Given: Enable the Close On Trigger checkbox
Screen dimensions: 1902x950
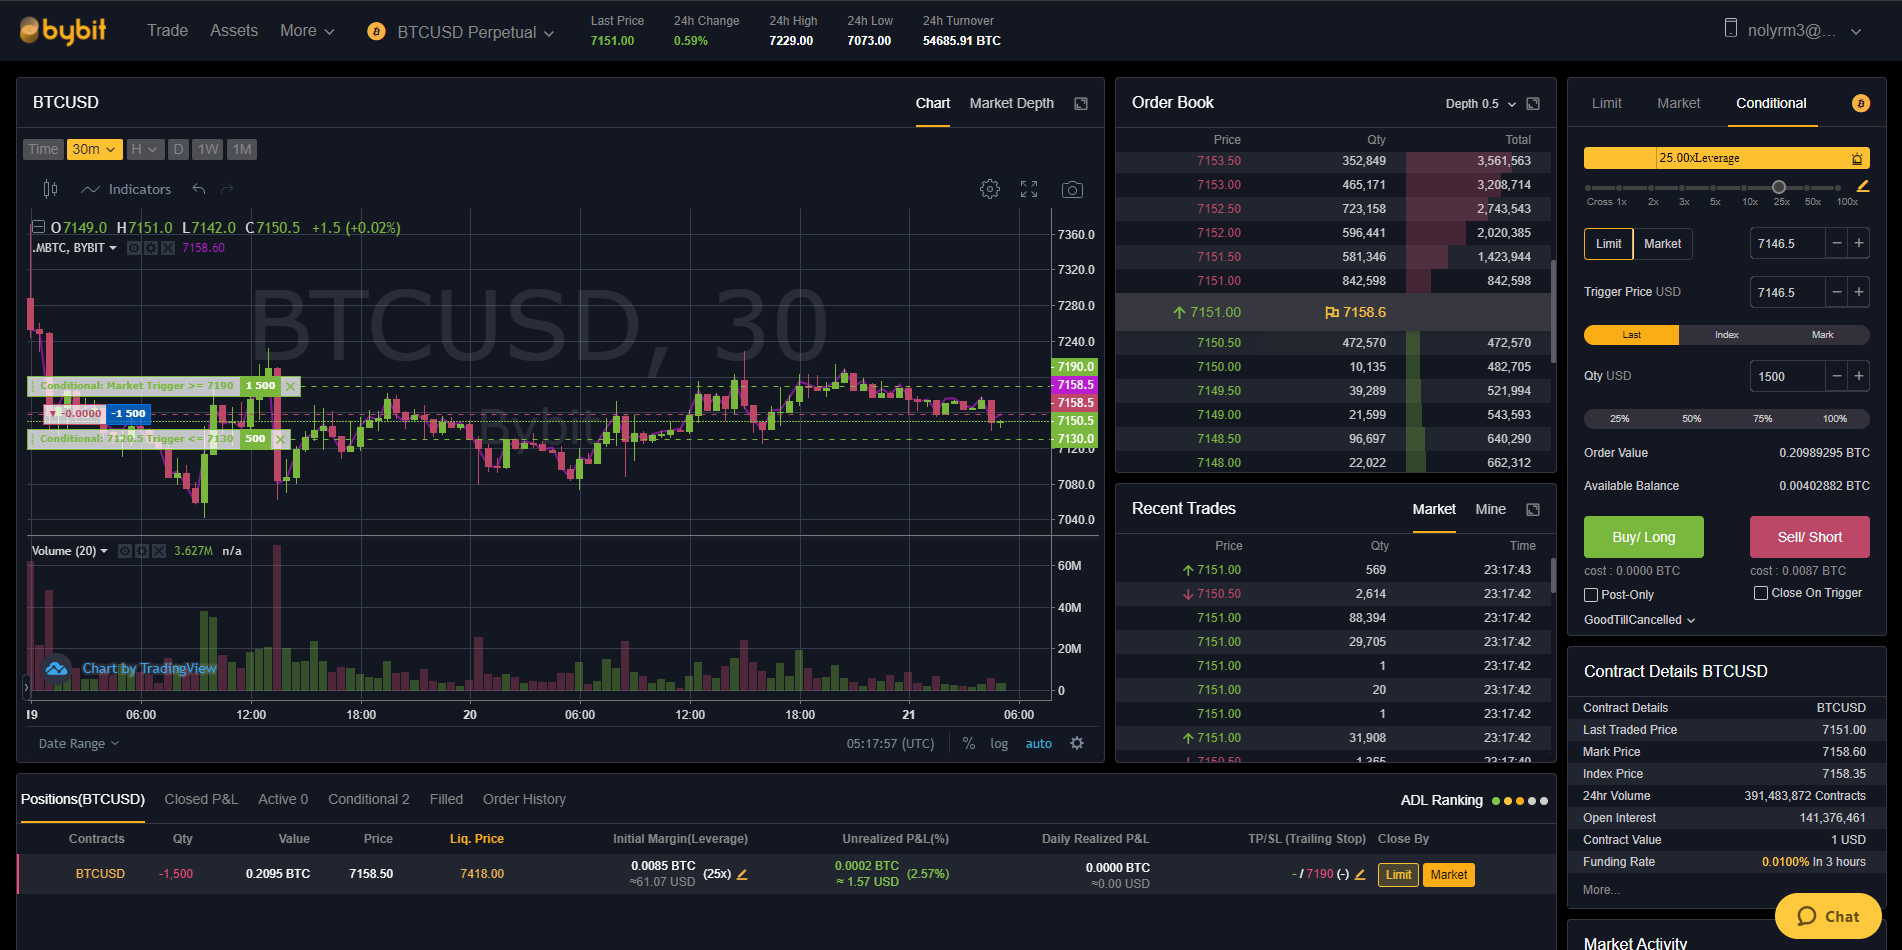Looking at the screenshot, I should tap(1761, 593).
